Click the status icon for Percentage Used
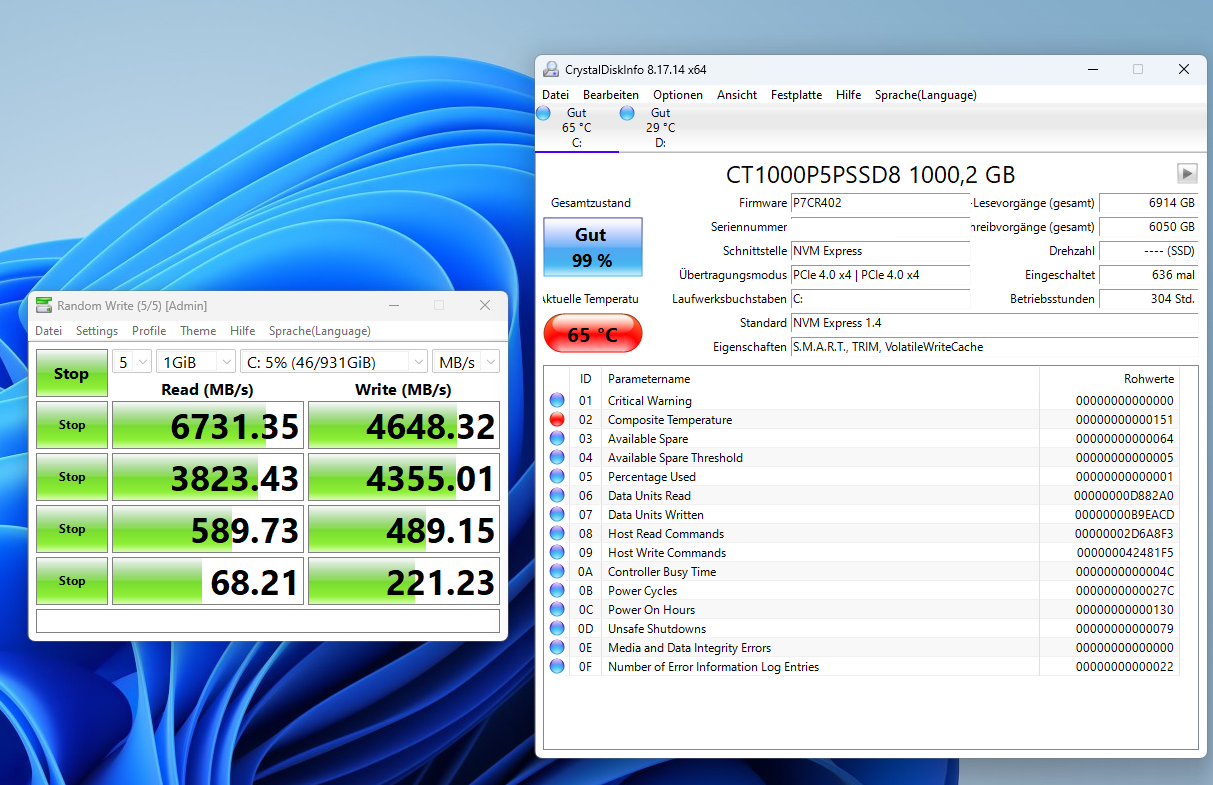 tap(557, 477)
